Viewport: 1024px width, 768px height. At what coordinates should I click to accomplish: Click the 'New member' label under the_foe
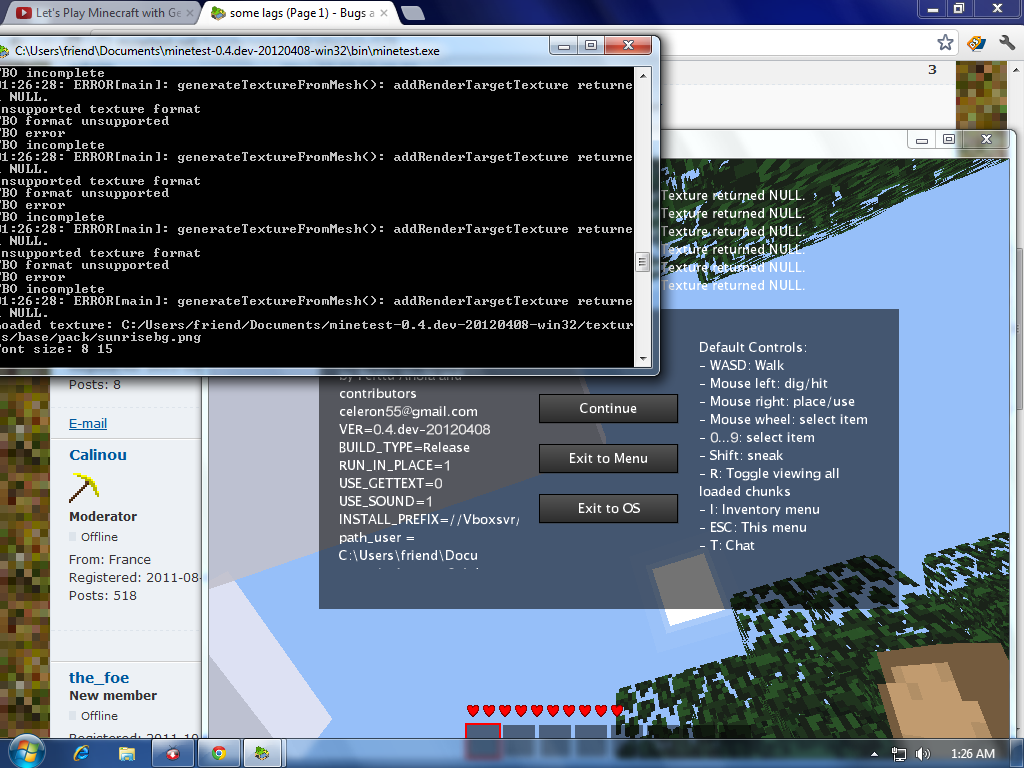[113, 696]
